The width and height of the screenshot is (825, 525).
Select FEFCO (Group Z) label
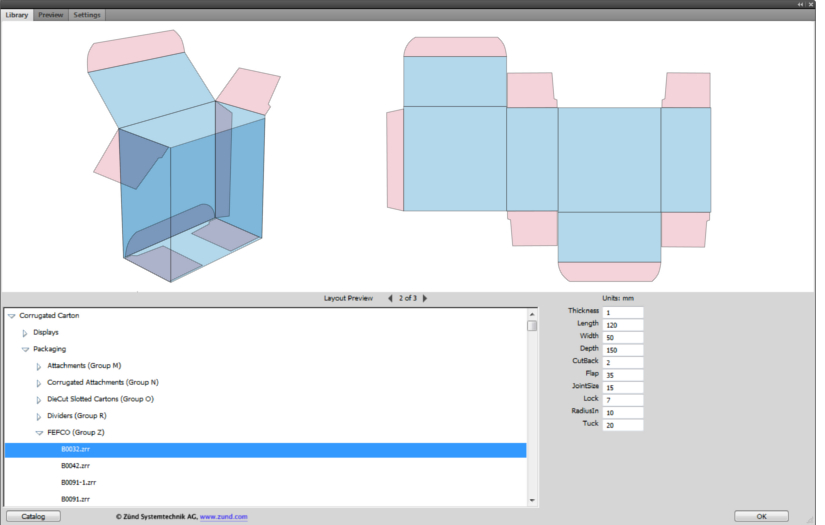76,432
